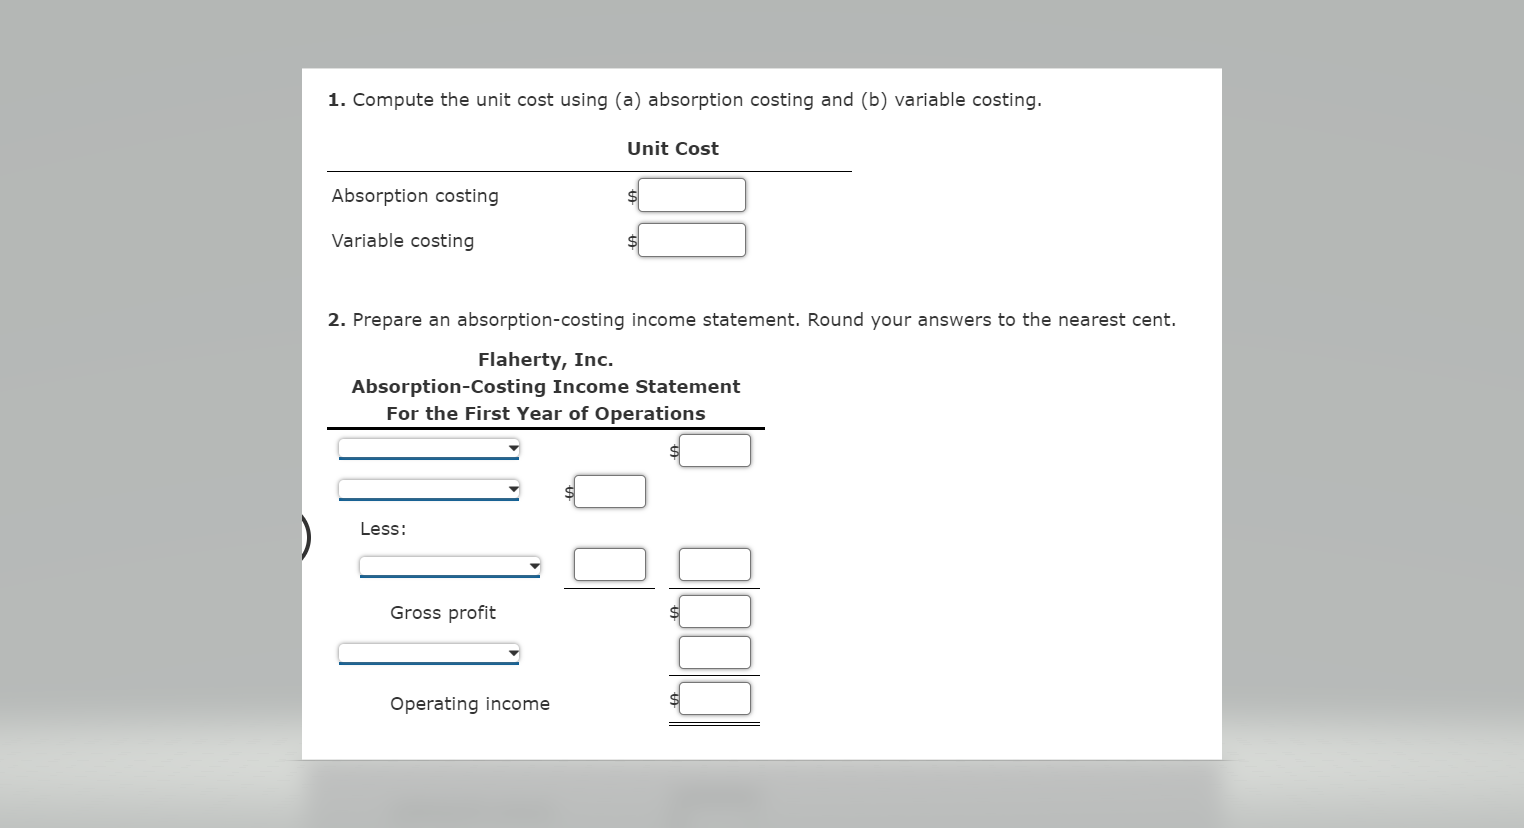The image size is (1524, 828).
Task: Click the Gross profit label
Action: pyautogui.click(x=443, y=612)
